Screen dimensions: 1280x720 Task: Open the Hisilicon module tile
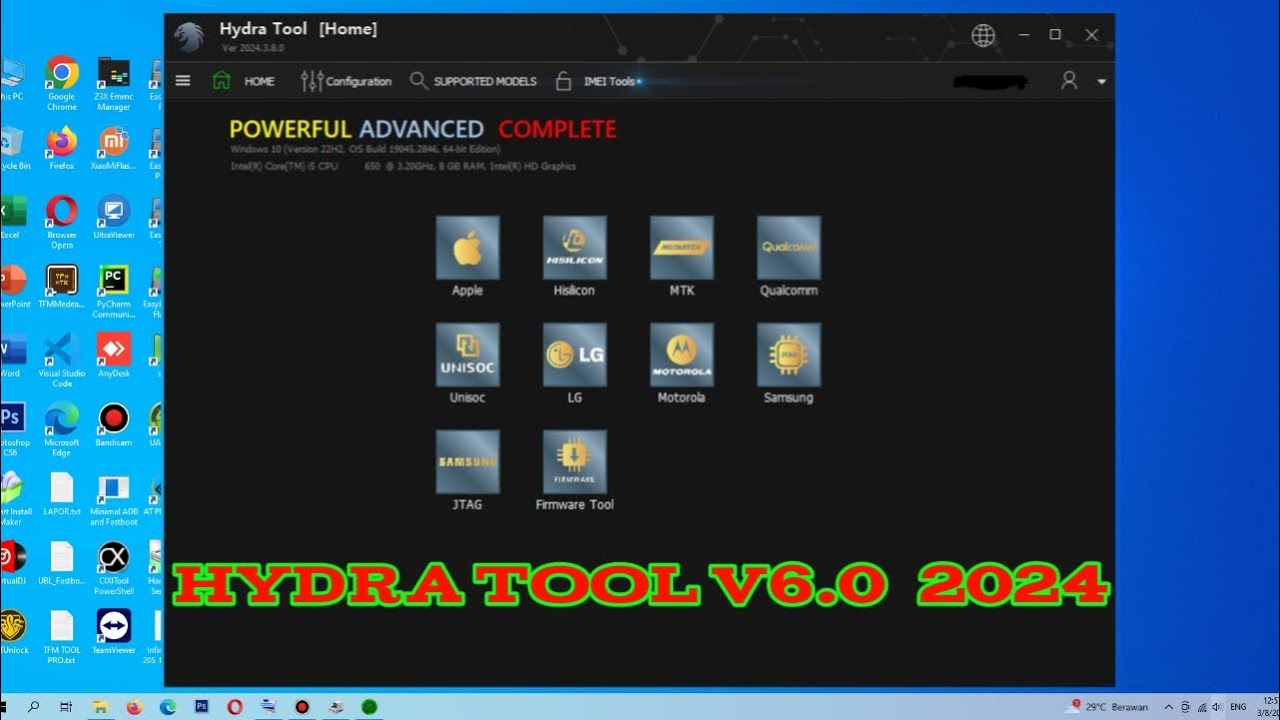pos(574,248)
